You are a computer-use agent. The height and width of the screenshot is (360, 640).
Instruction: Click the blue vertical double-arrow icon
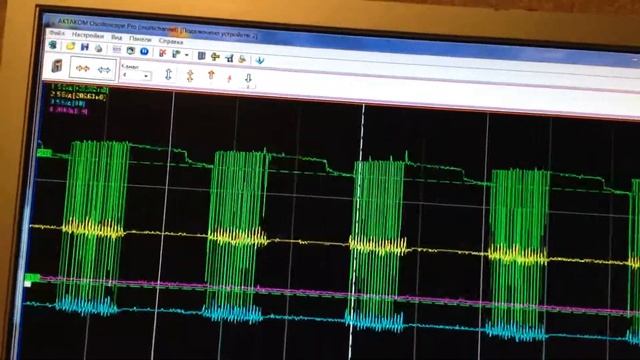(x=168, y=74)
